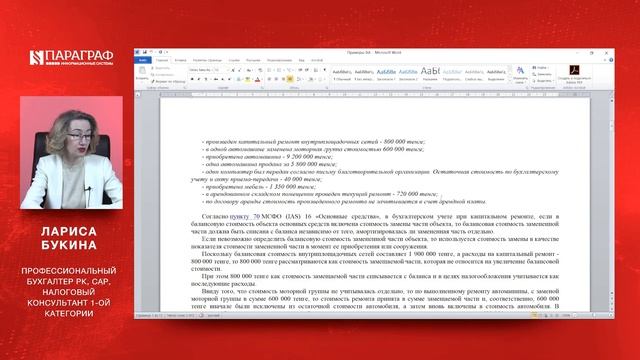Open the Change Case dropdown
Image resolution: width=640 pixels, height=360 pixels.
coord(249,70)
